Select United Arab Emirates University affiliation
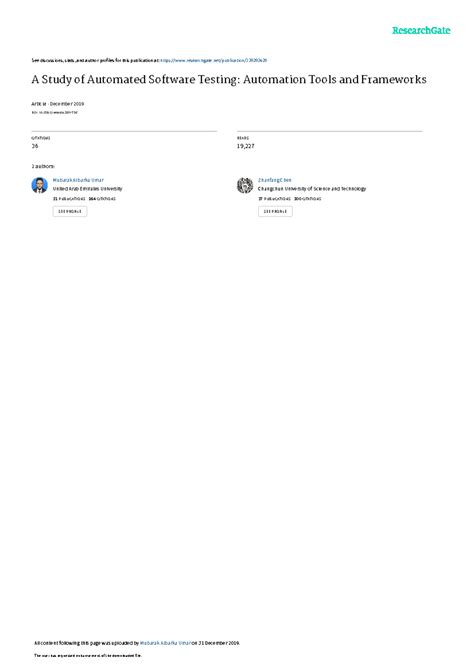 [88, 189]
